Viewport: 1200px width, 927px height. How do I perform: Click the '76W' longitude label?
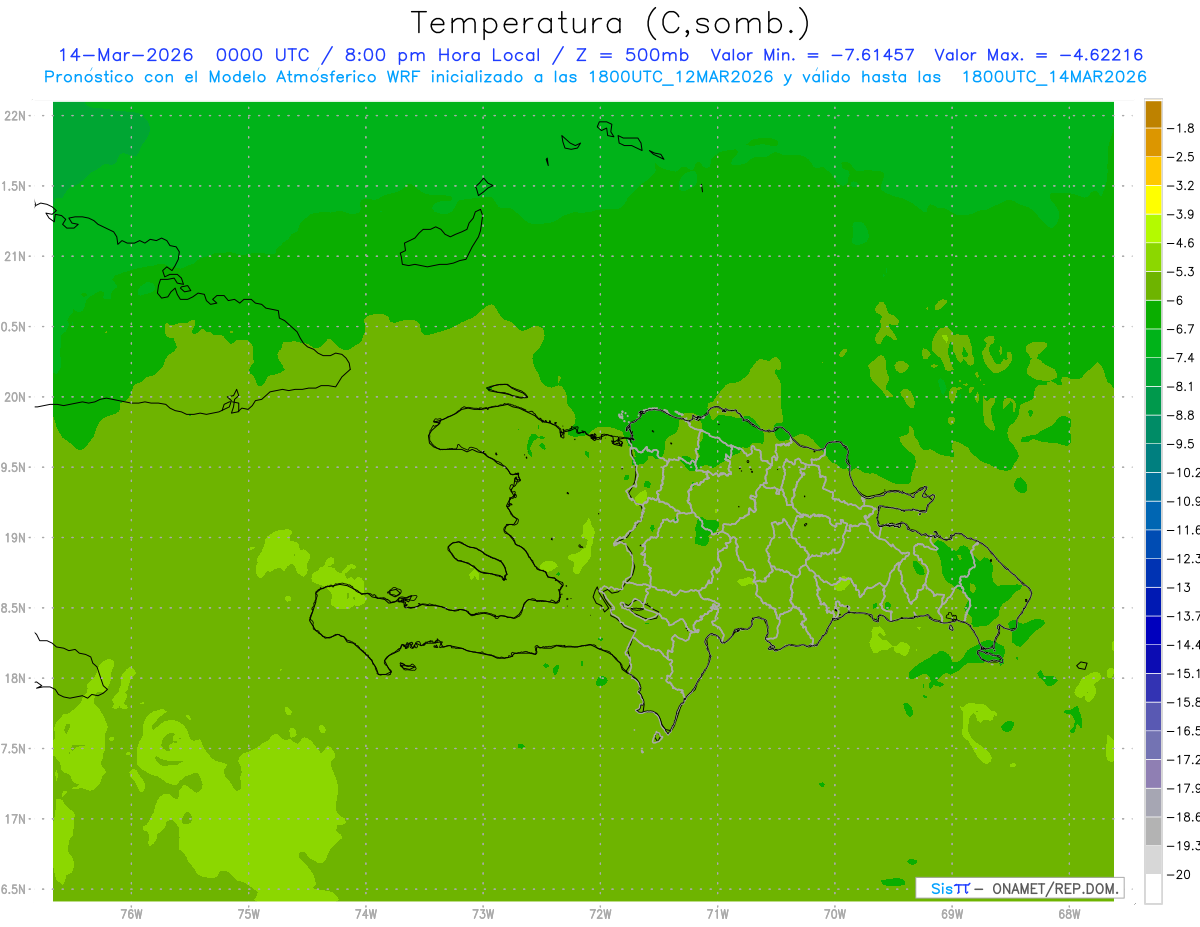pyautogui.click(x=131, y=914)
